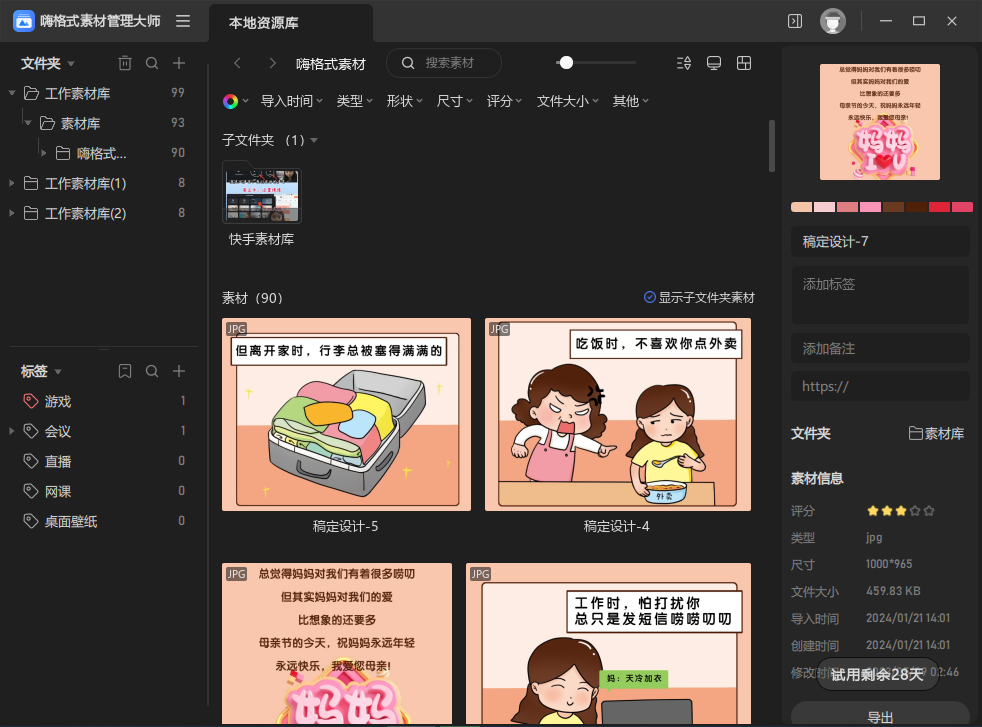Set rating to one star
Screen dimensions: 982x727
(x=872, y=511)
